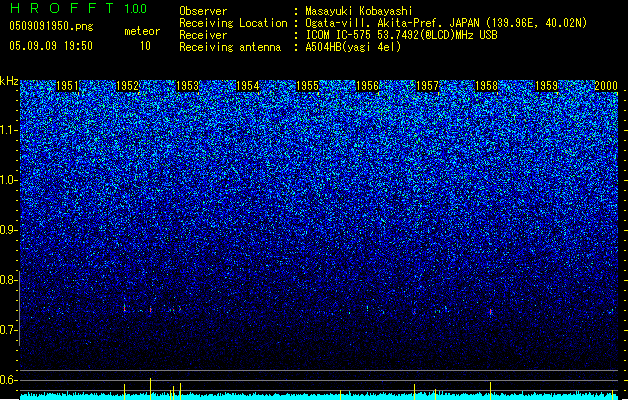629x400 pixels.
Task: Click the 1957 time marker
Action: tap(427, 86)
